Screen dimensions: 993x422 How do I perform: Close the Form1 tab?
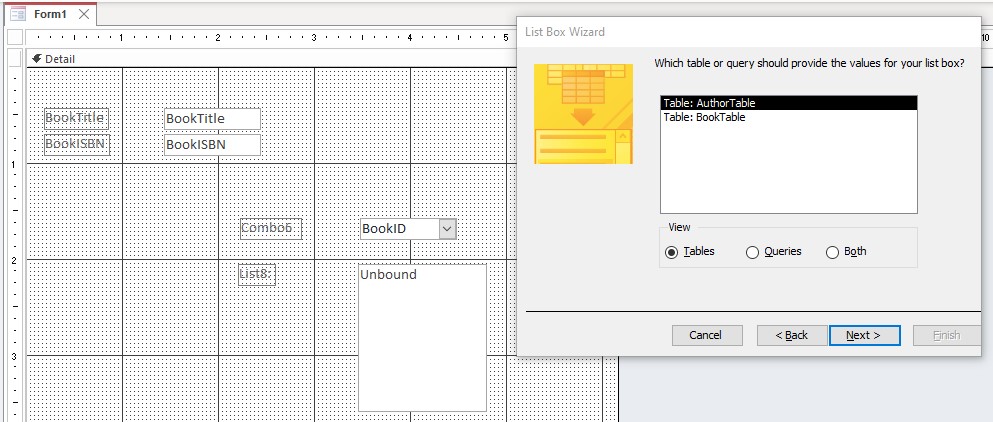click(x=84, y=14)
